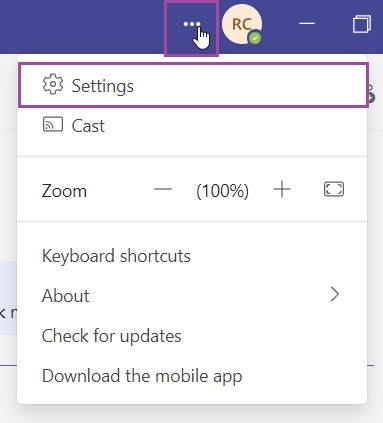Select the Settings menu item
This screenshot has width=383, height=423.
tap(193, 85)
